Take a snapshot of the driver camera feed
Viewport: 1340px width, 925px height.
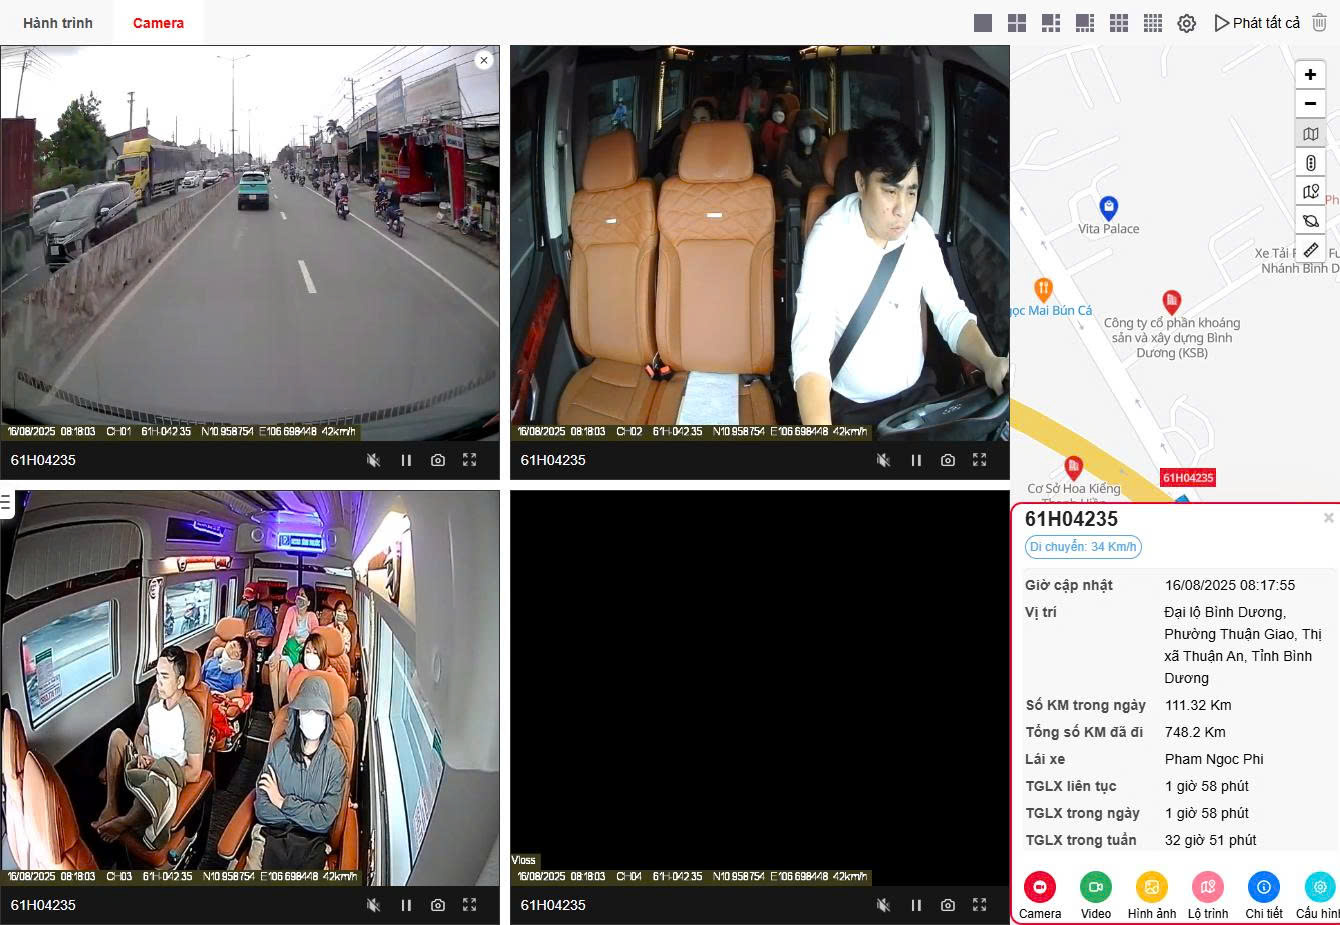pyautogui.click(x=947, y=459)
